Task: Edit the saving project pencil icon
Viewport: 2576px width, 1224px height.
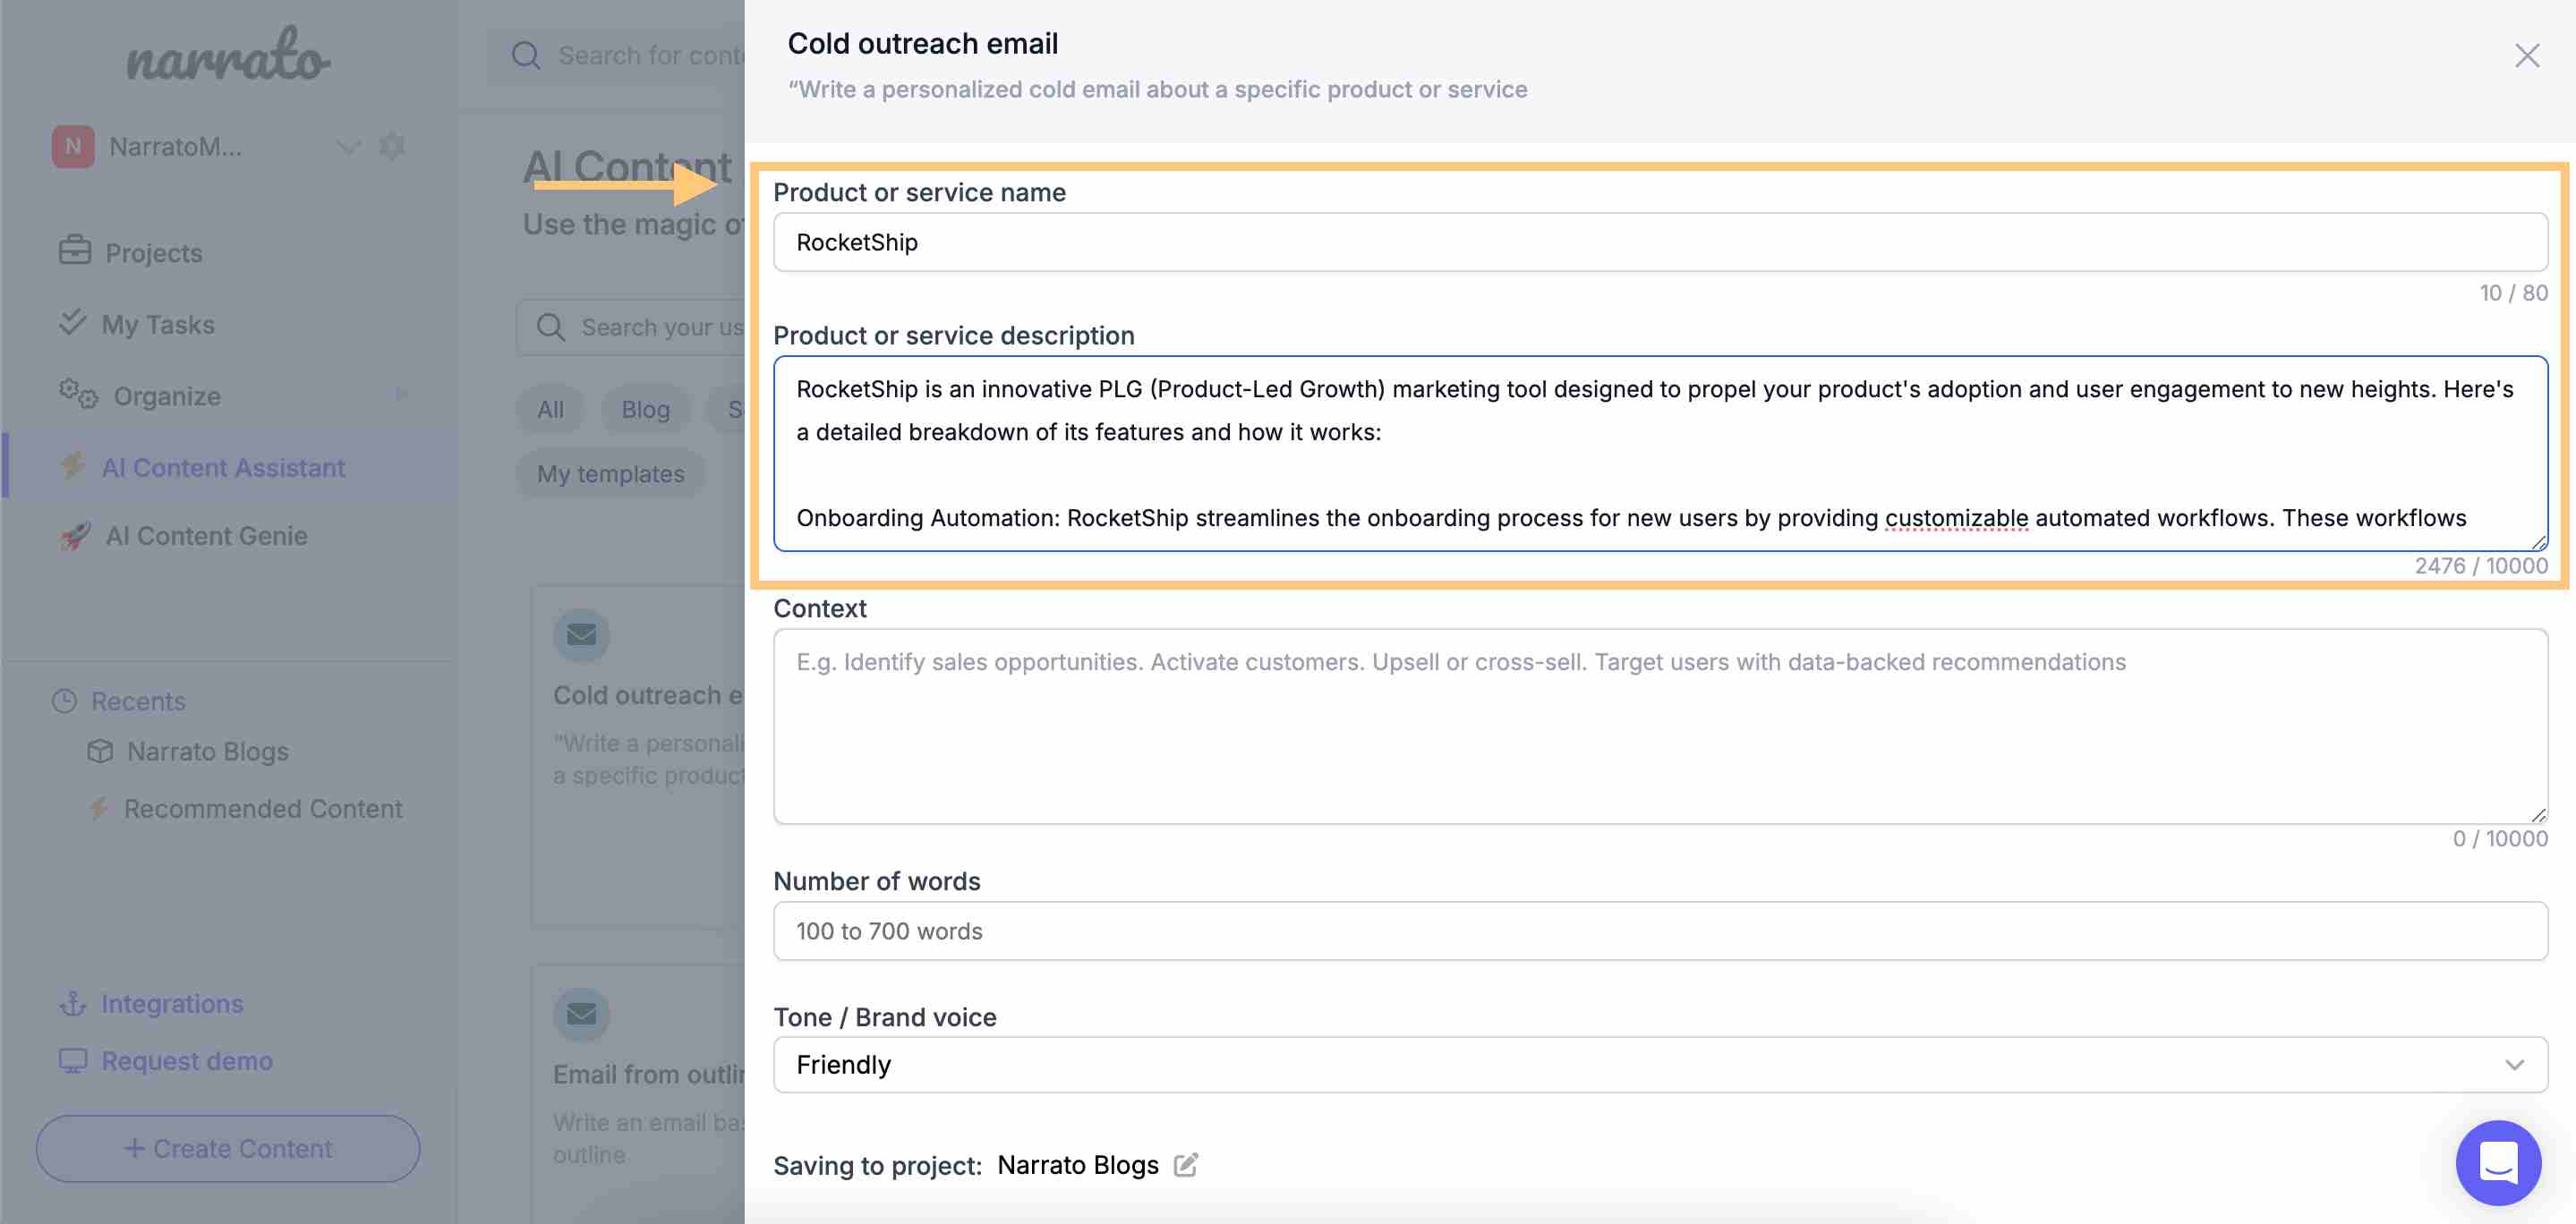Action: pyautogui.click(x=1186, y=1164)
